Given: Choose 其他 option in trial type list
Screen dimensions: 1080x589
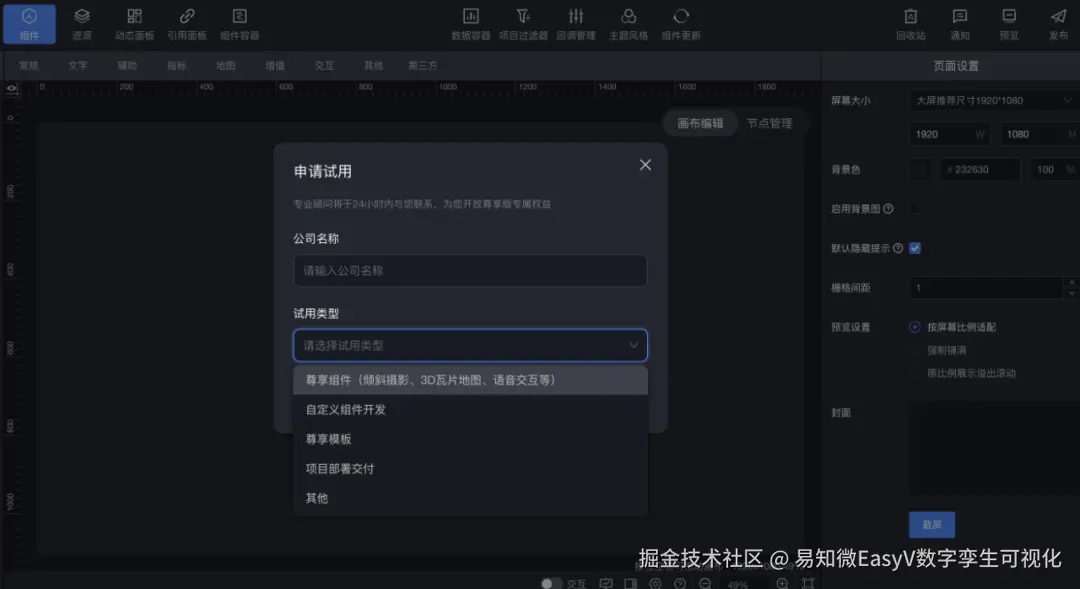Looking at the screenshot, I should pos(470,498).
